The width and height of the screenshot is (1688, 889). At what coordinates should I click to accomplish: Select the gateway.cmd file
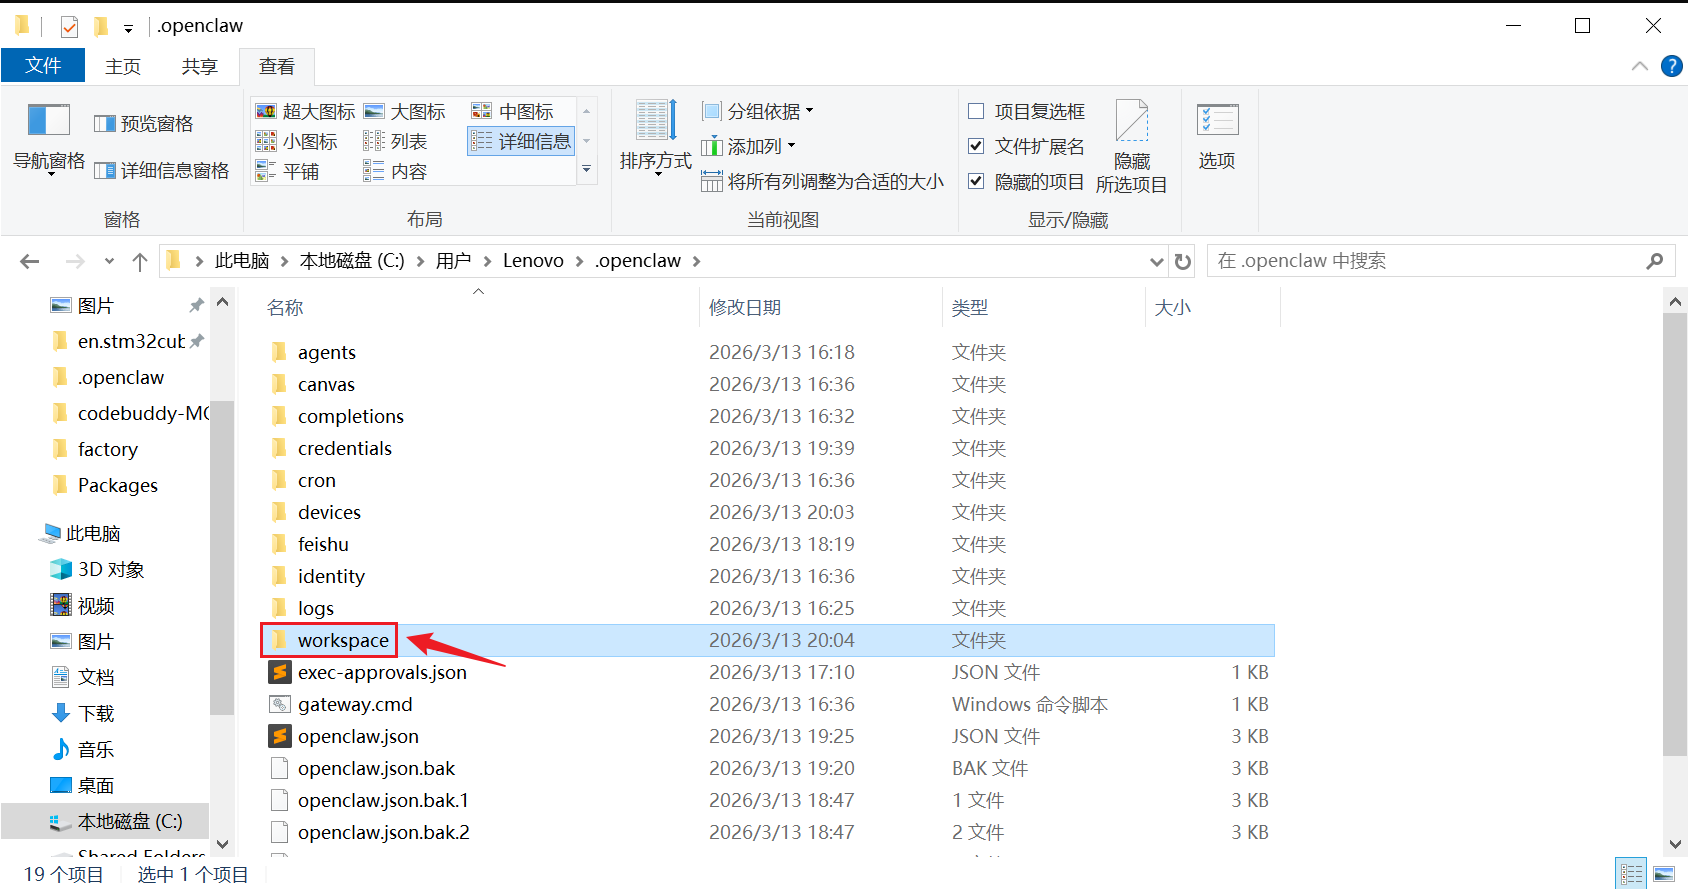(355, 705)
